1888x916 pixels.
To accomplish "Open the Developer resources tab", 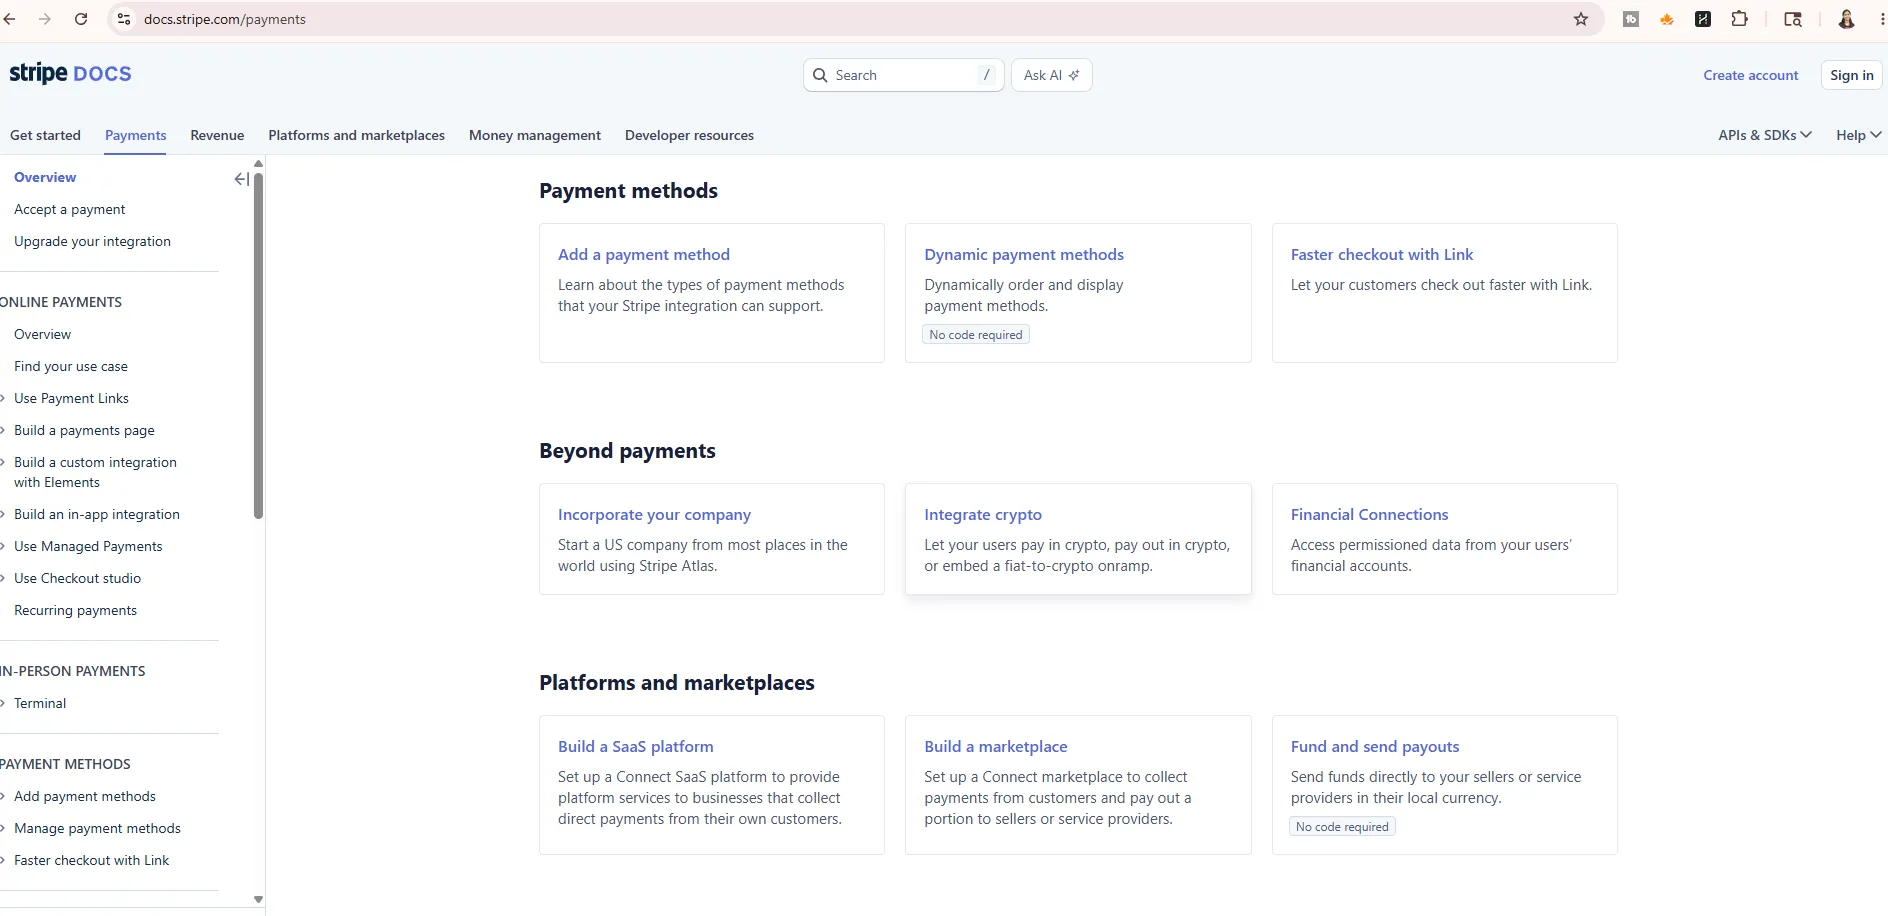I will pyautogui.click(x=689, y=135).
